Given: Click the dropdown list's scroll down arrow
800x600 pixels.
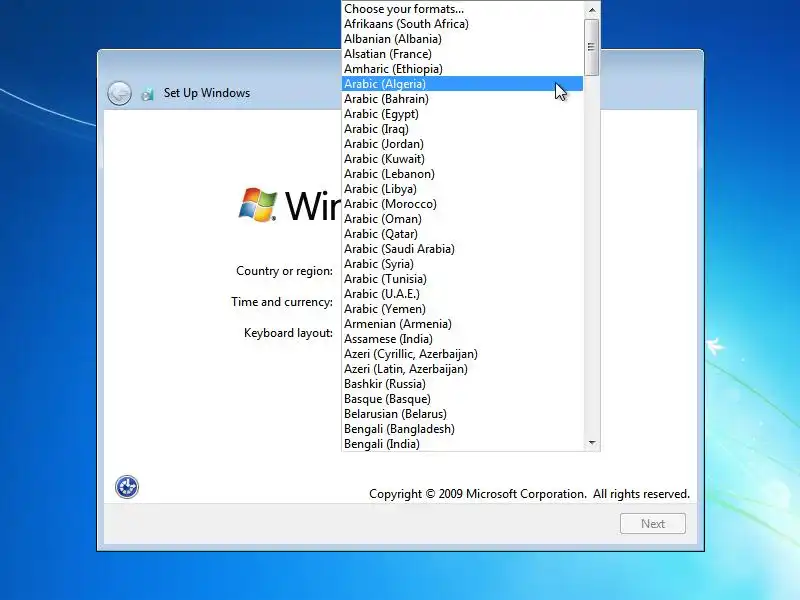Looking at the screenshot, I should pyautogui.click(x=592, y=443).
